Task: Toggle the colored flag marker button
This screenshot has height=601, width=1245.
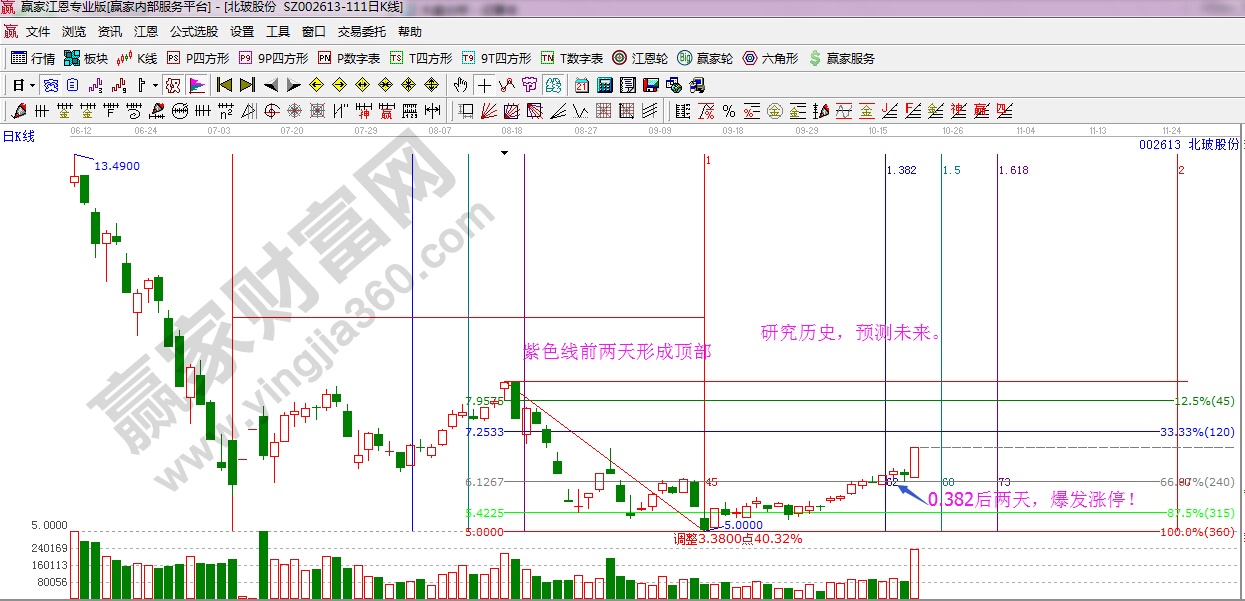Action: point(196,85)
